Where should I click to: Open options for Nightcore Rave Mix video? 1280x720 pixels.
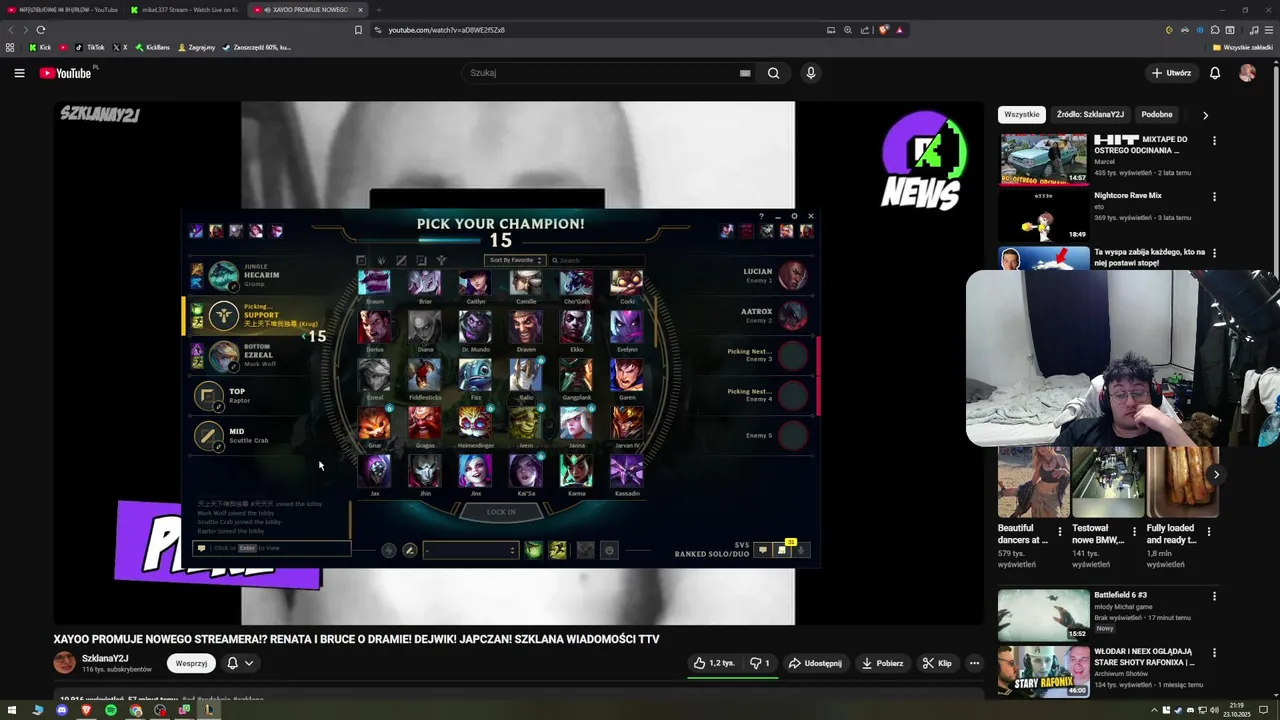click(1214, 197)
